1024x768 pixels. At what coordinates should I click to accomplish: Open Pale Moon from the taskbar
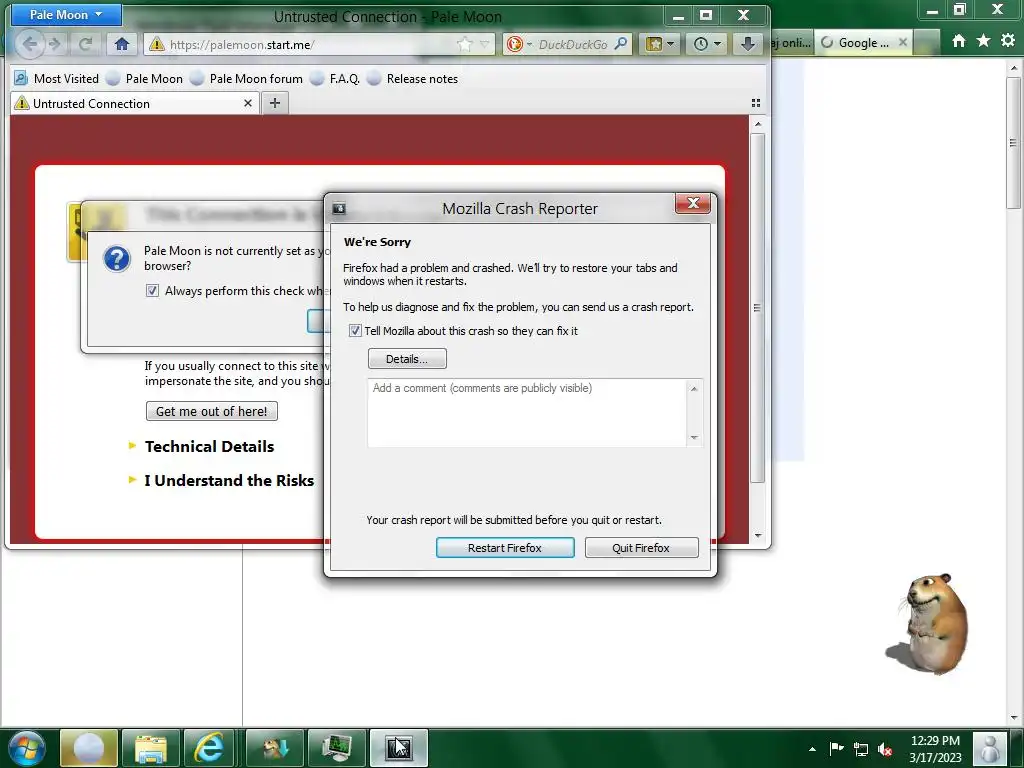coord(89,748)
